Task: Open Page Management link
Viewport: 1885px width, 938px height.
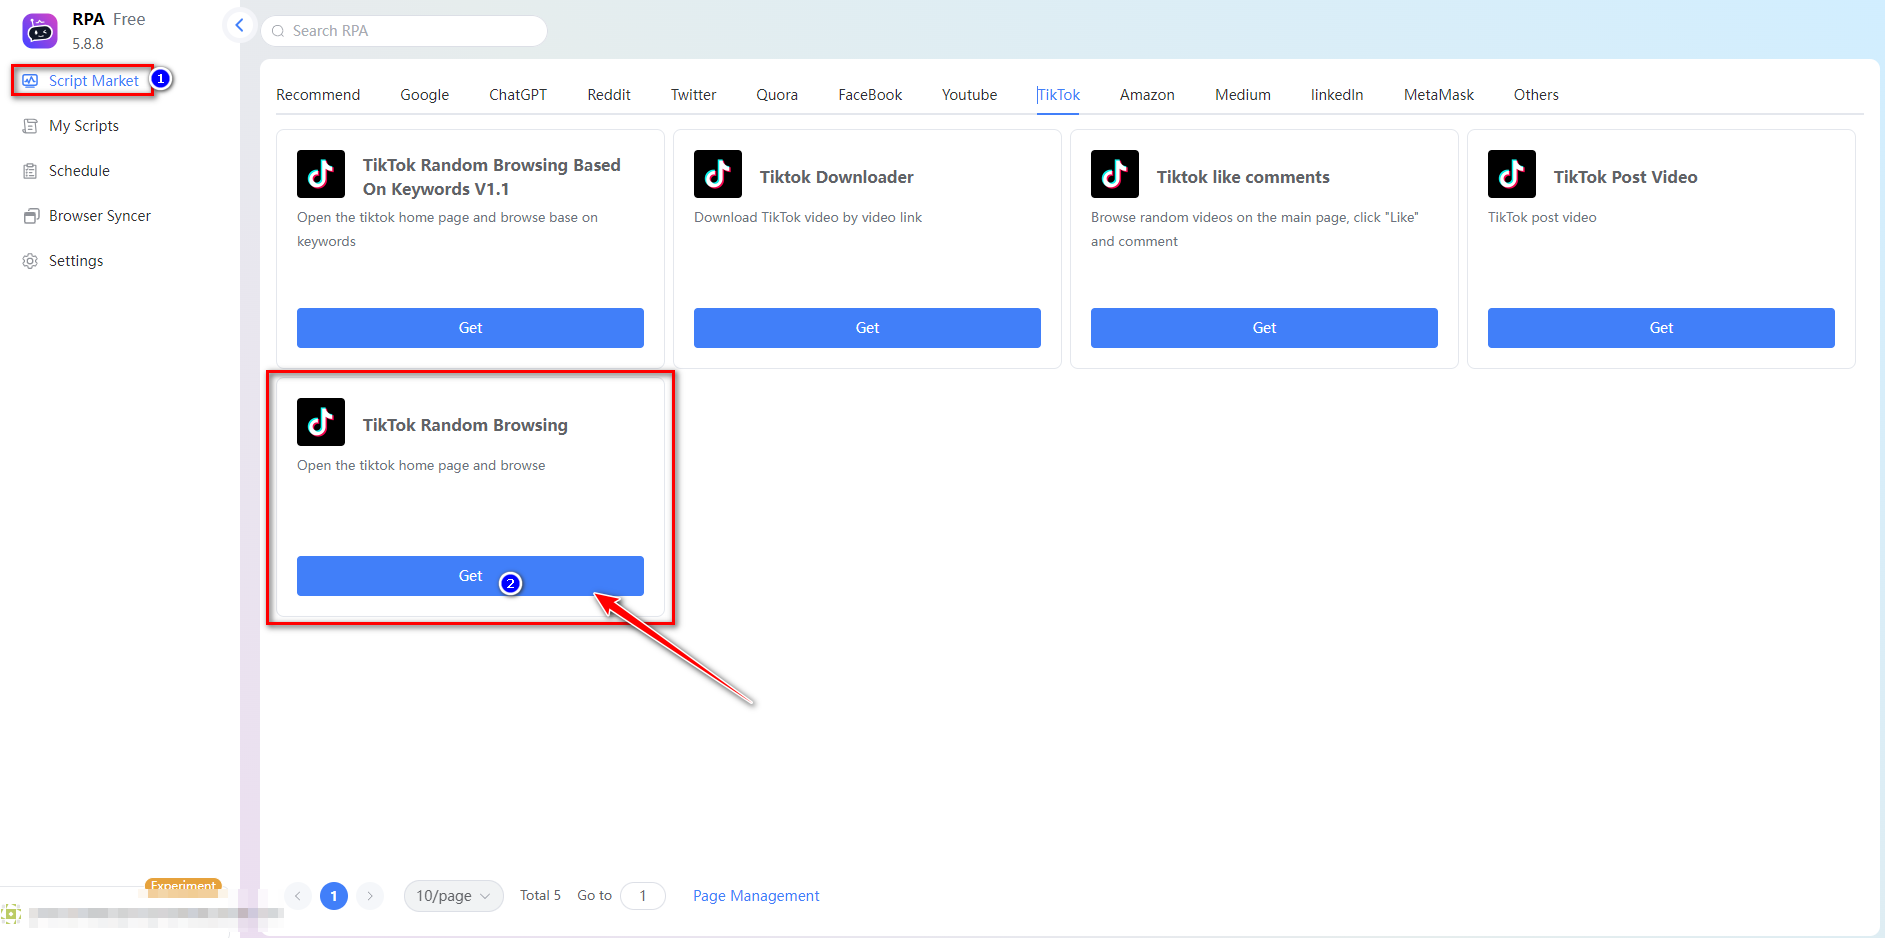Action: pyautogui.click(x=756, y=896)
